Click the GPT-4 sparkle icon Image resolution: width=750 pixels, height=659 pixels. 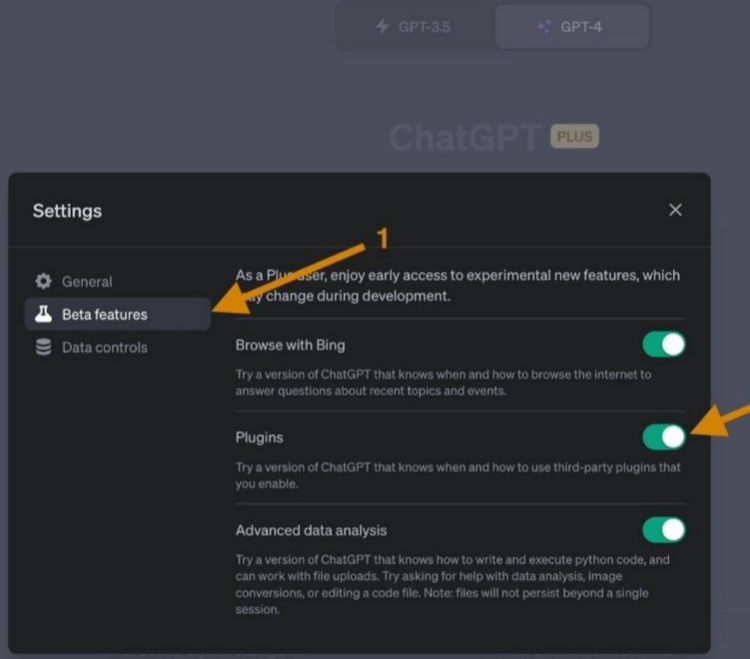coord(544,26)
